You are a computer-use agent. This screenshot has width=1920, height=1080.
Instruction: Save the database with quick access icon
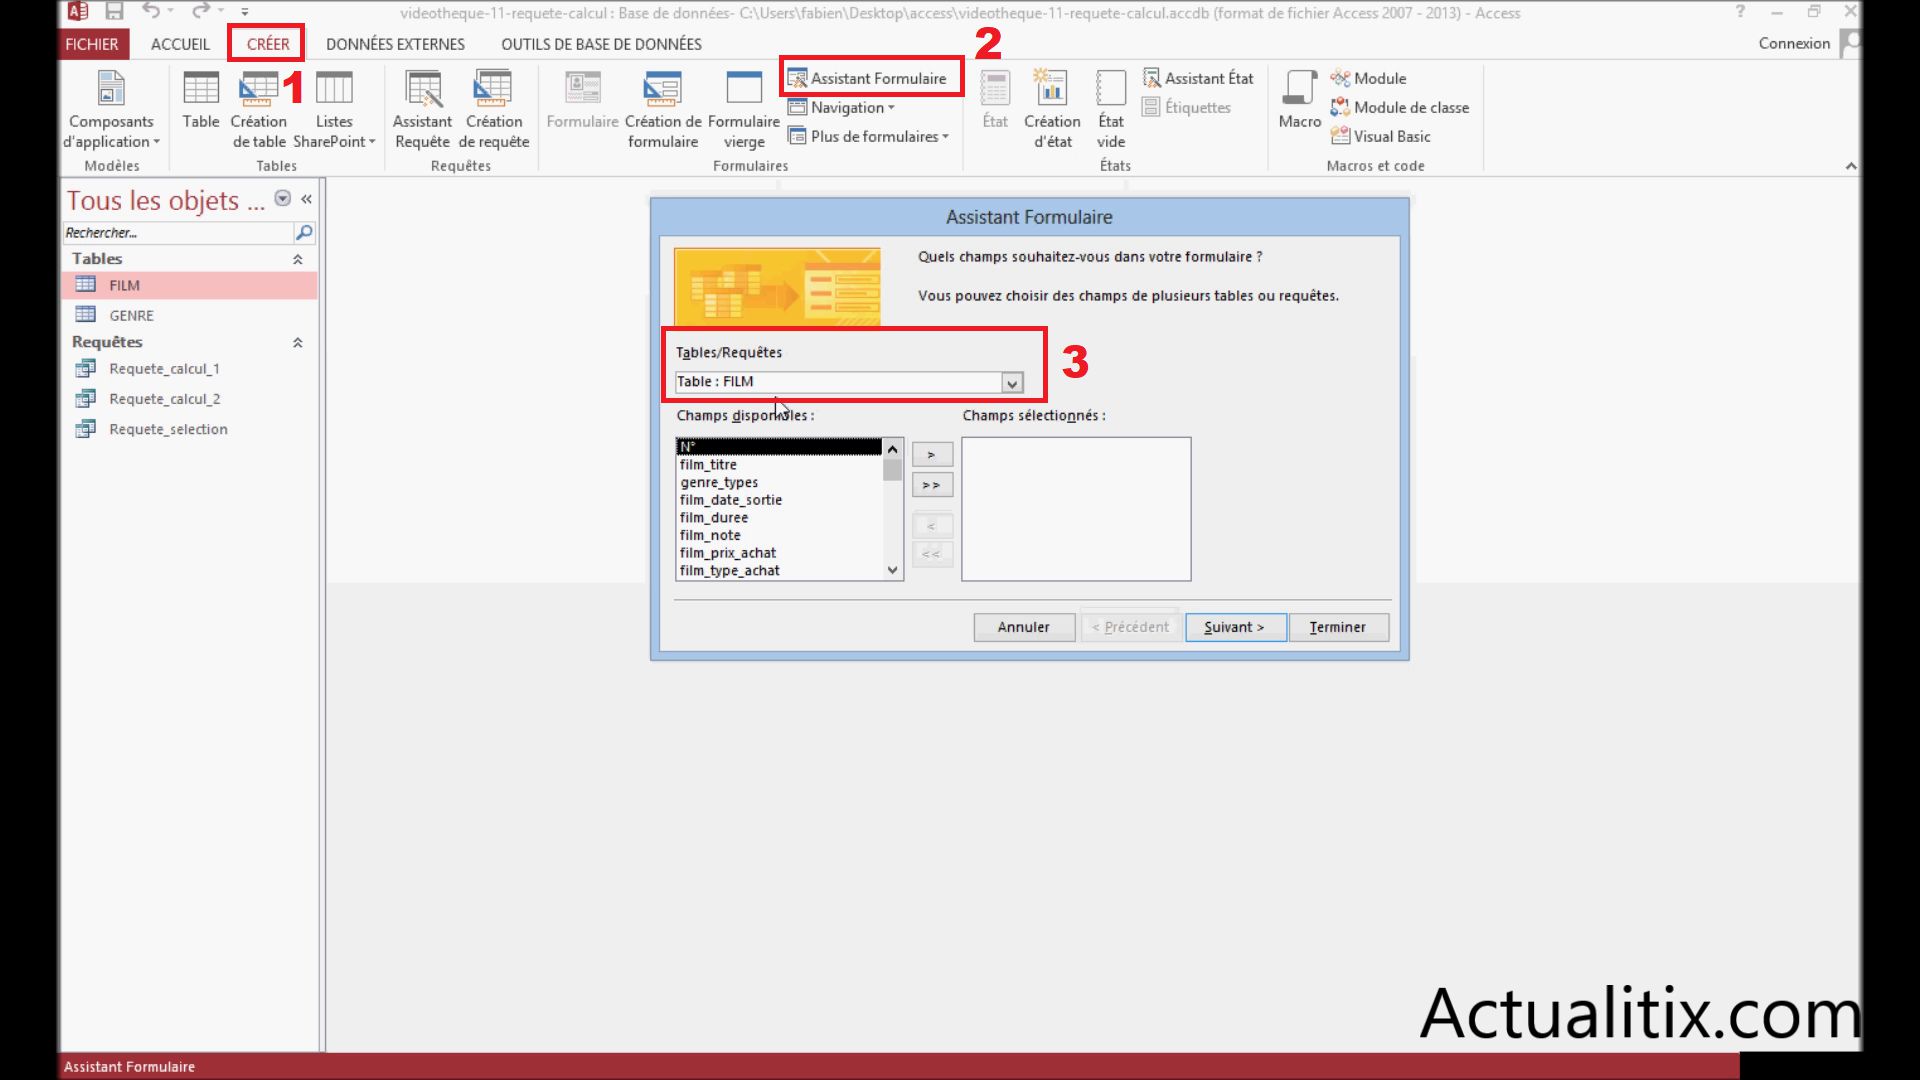click(x=114, y=12)
